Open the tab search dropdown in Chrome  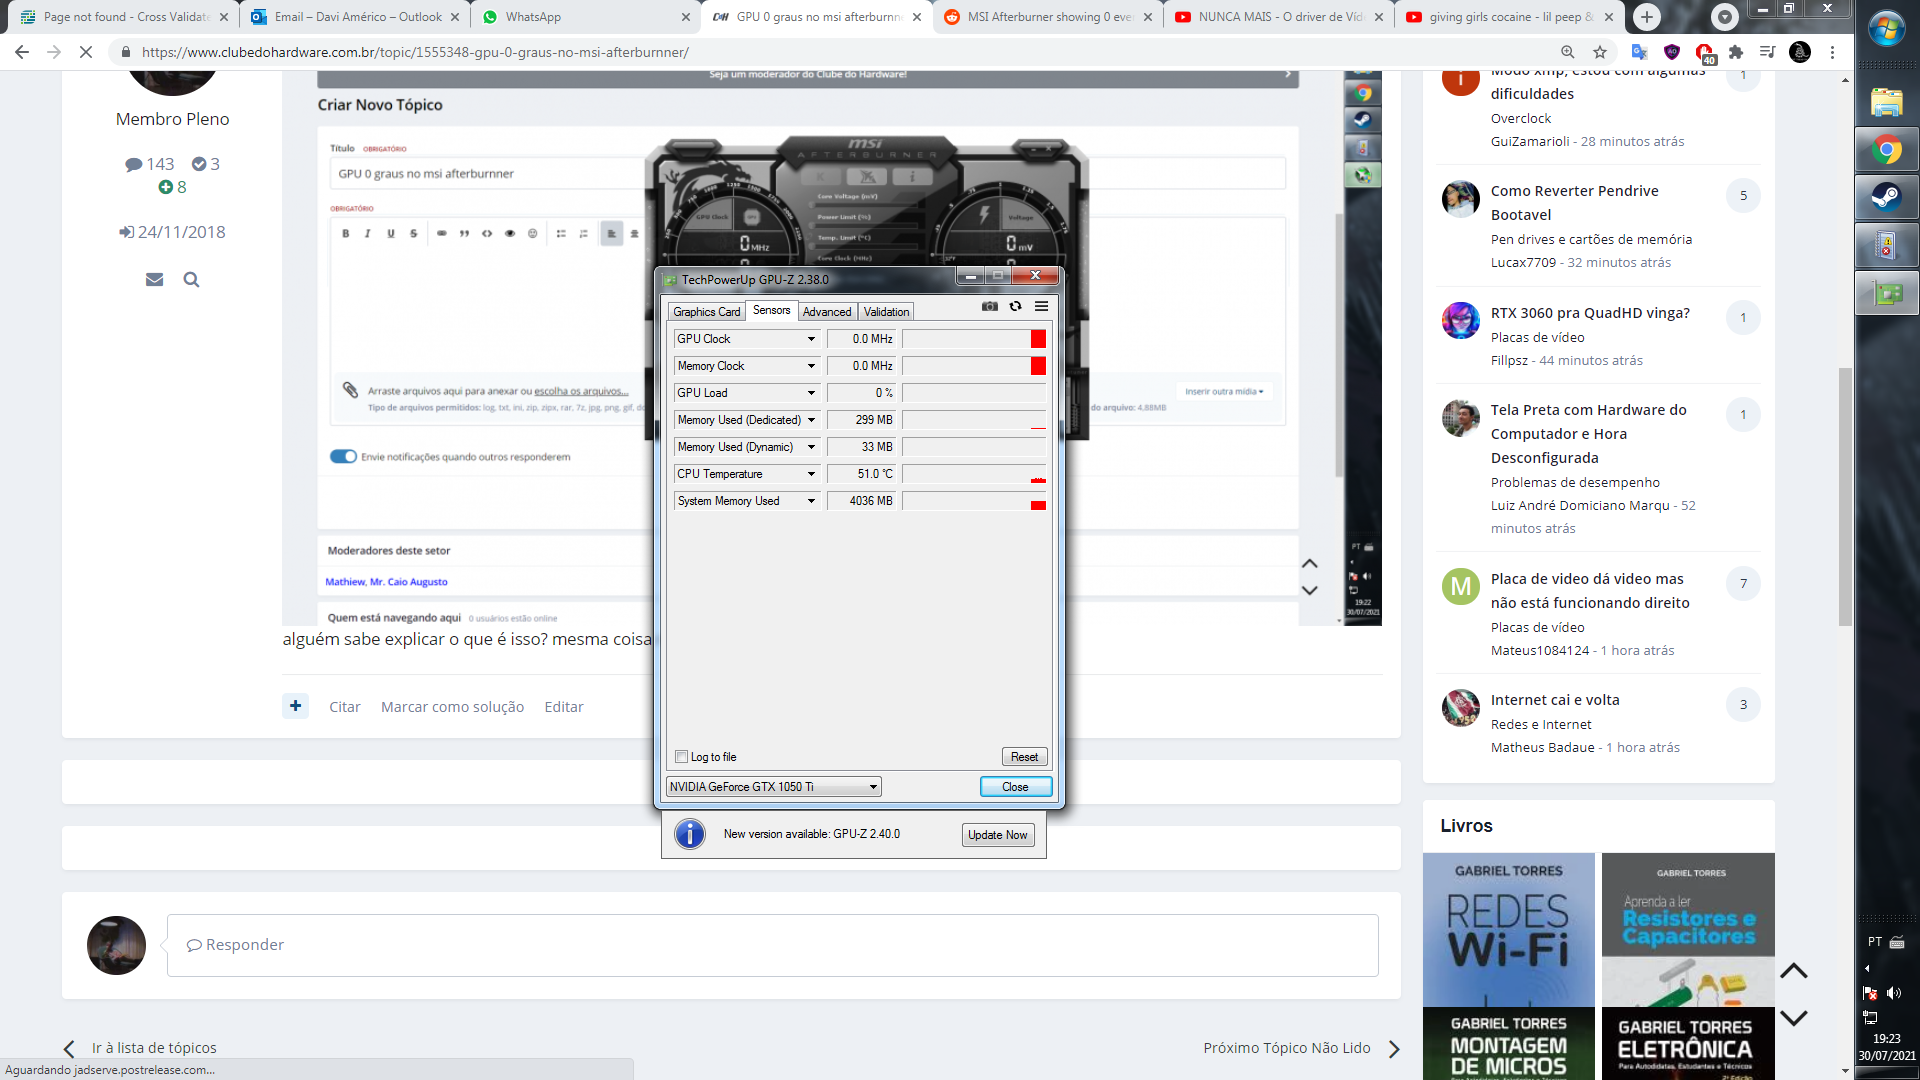[x=1724, y=17]
